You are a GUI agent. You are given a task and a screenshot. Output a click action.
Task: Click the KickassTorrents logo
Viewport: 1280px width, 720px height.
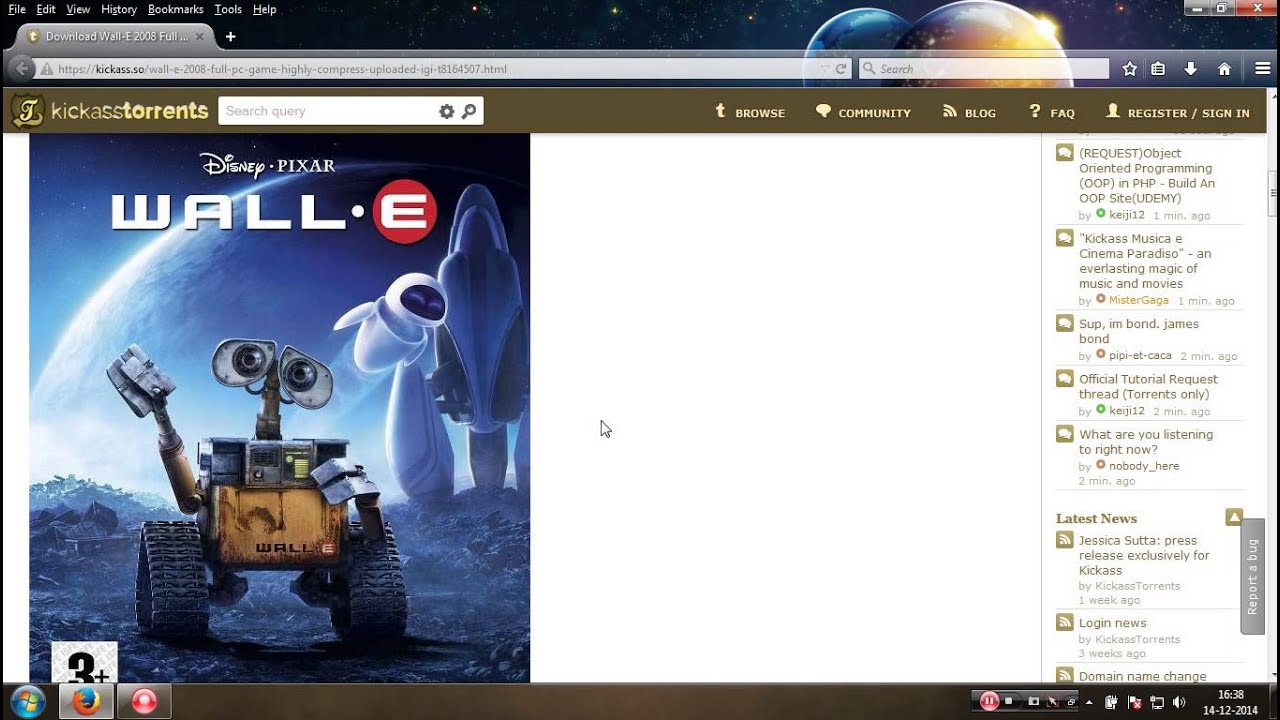coord(110,111)
